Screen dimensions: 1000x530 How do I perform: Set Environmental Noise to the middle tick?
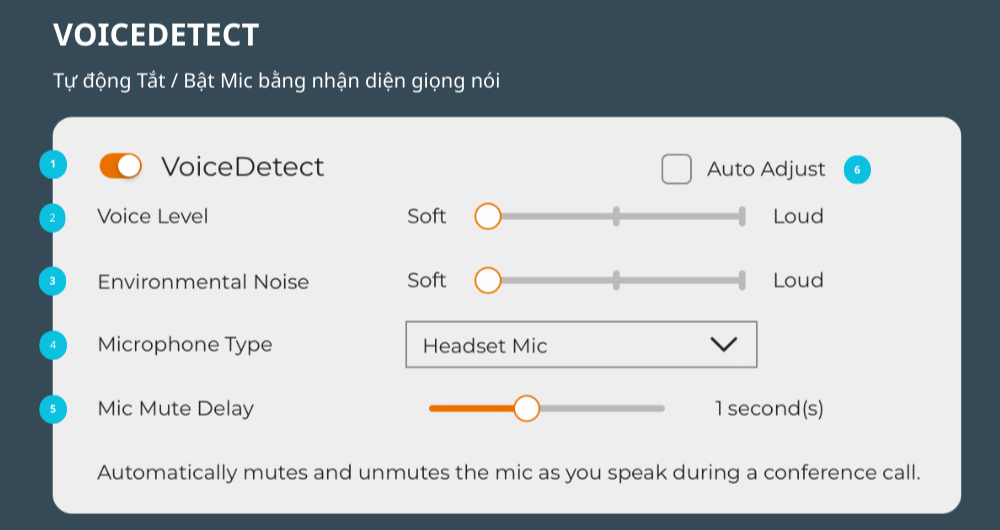(x=616, y=281)
